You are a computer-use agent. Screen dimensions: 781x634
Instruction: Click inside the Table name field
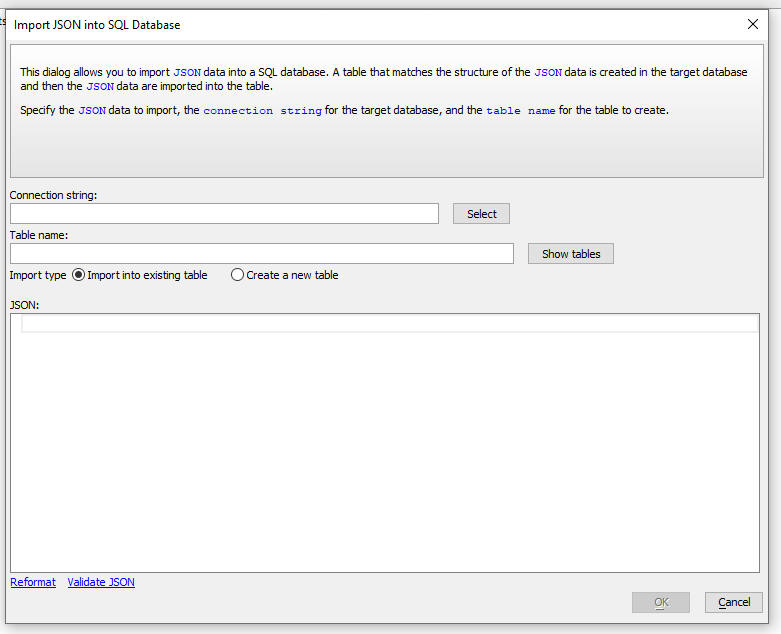(261, 254)
